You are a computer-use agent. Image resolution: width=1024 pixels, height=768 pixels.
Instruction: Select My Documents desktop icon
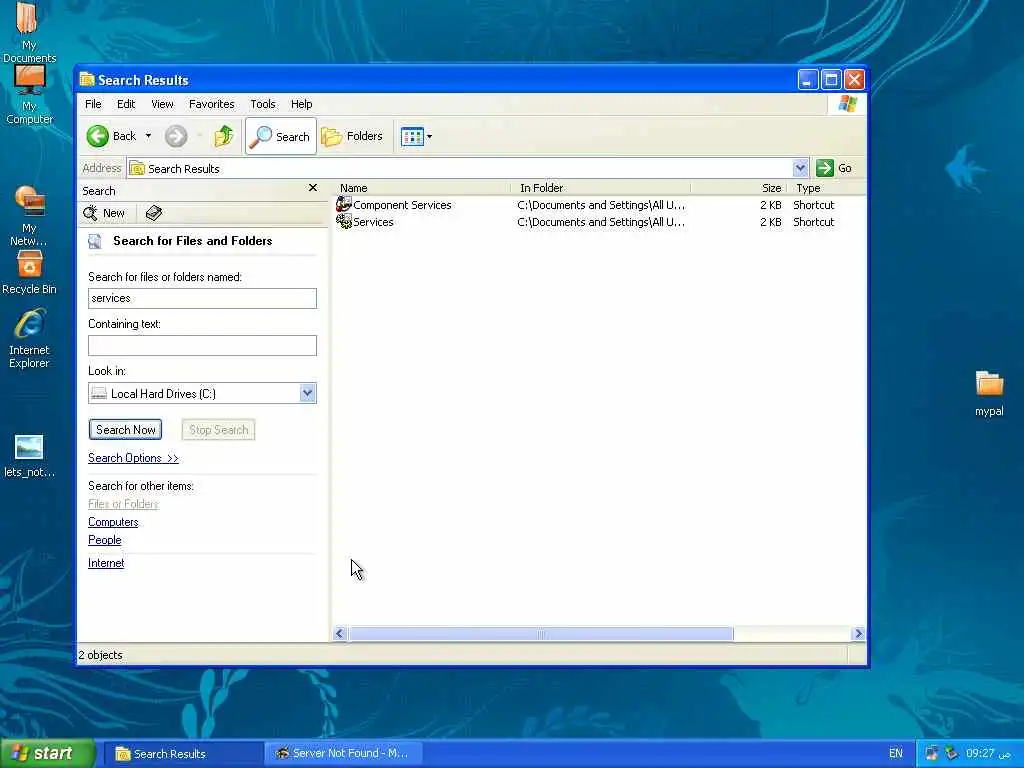tap(29, 33)
